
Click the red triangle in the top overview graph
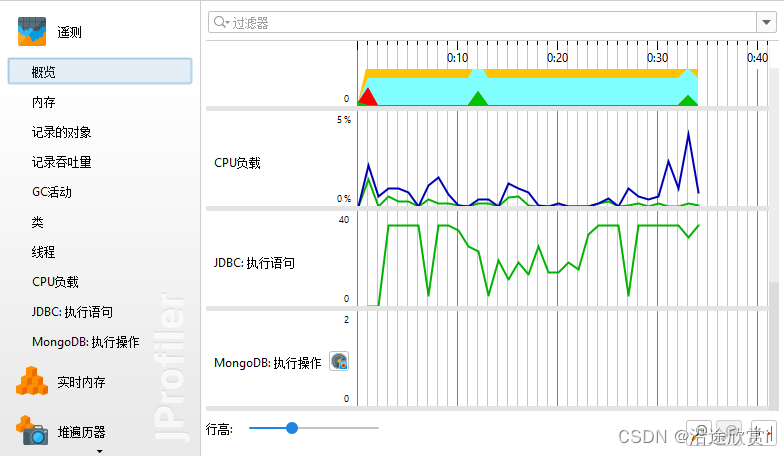click(x=368, y=97)
